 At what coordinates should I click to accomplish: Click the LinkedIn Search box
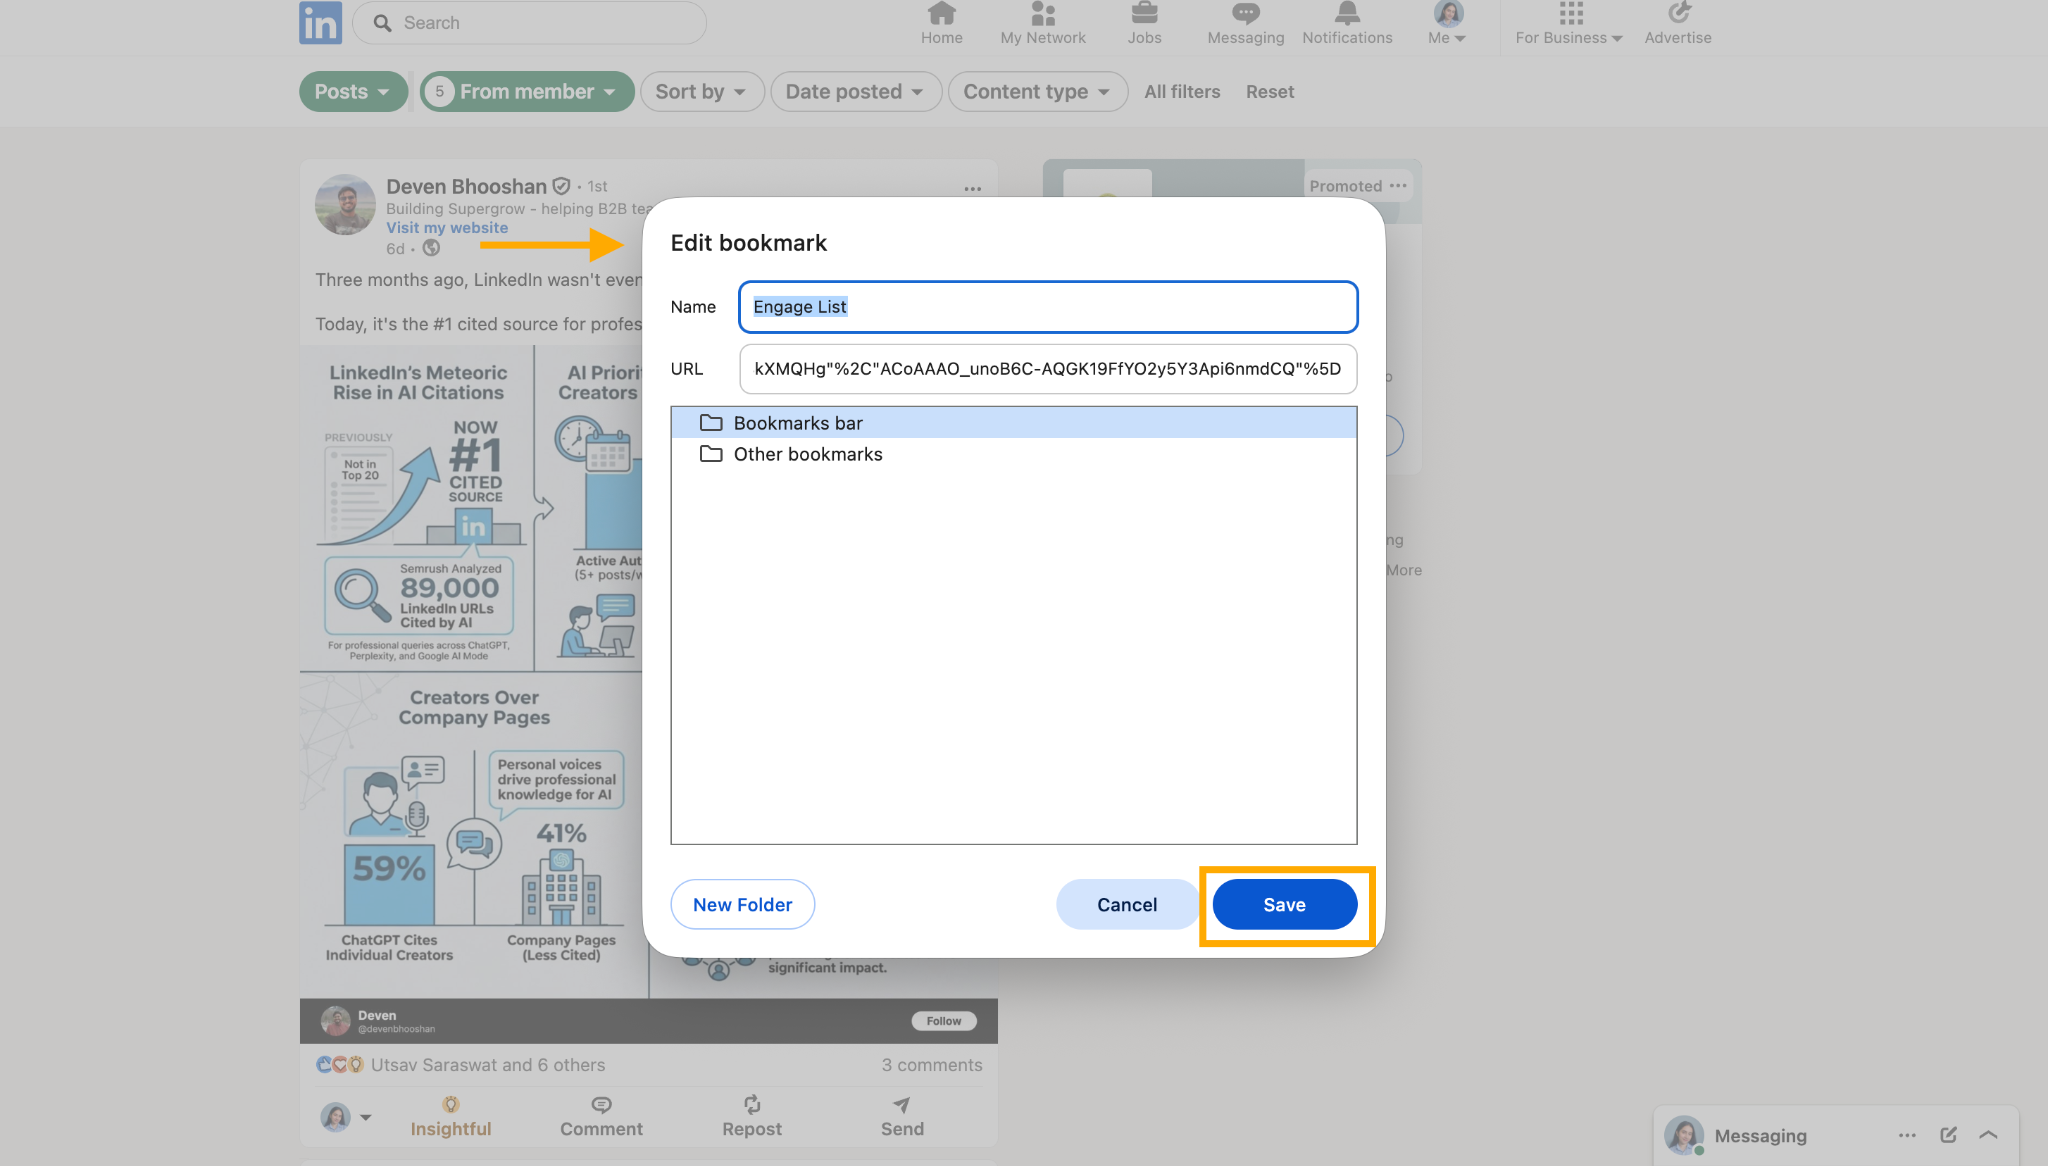coord(529,22)
